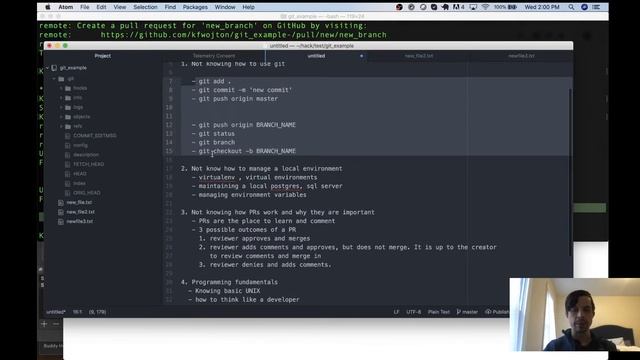Open the Packages menu
This screenshot has width=640, height=360.
coord(195,7)
